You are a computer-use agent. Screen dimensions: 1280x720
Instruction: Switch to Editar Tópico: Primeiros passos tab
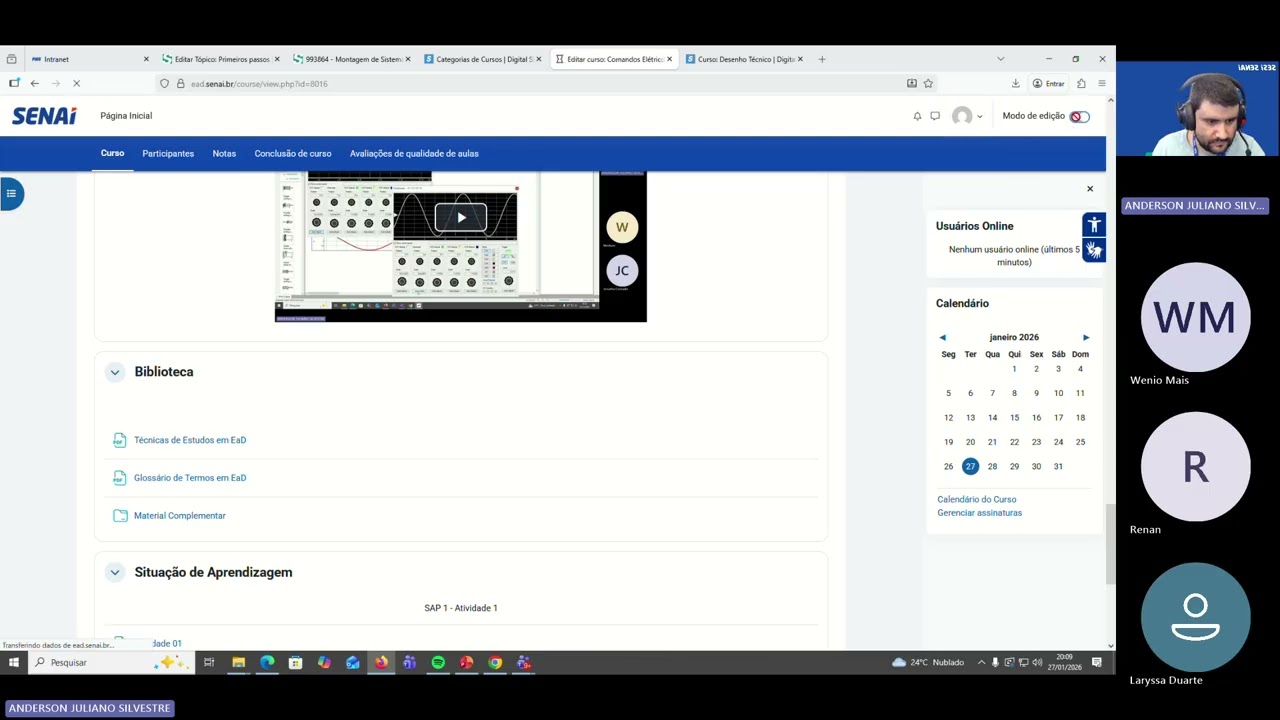(x=220, y=59)
